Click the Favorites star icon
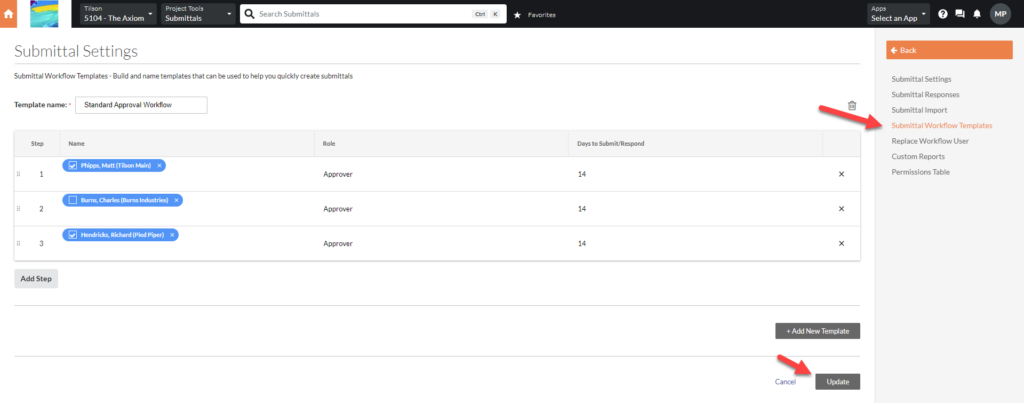This screenshot has width=1024, height=403. click(x=517, y=15)
